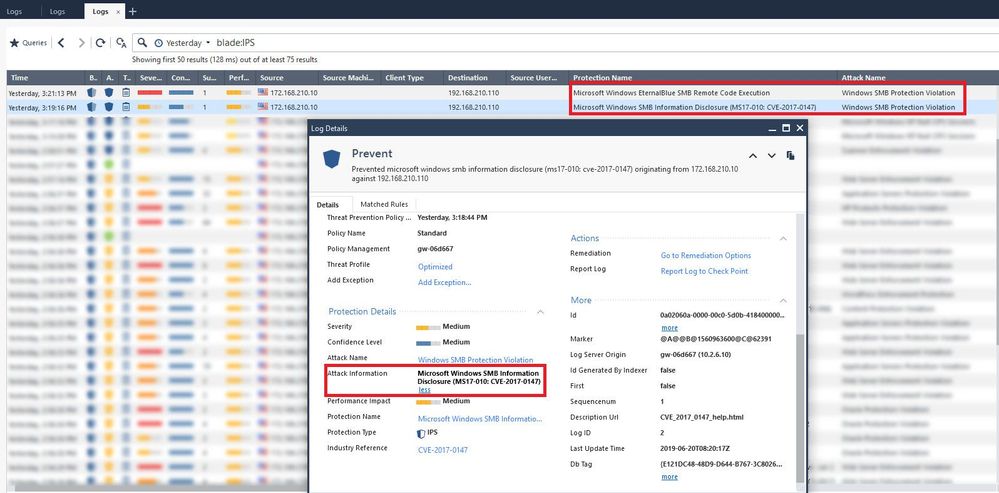Screen dimensions: 999x493
Task: Click action shield icon in 3:19:16 PM row
Action: pos(109,107)
